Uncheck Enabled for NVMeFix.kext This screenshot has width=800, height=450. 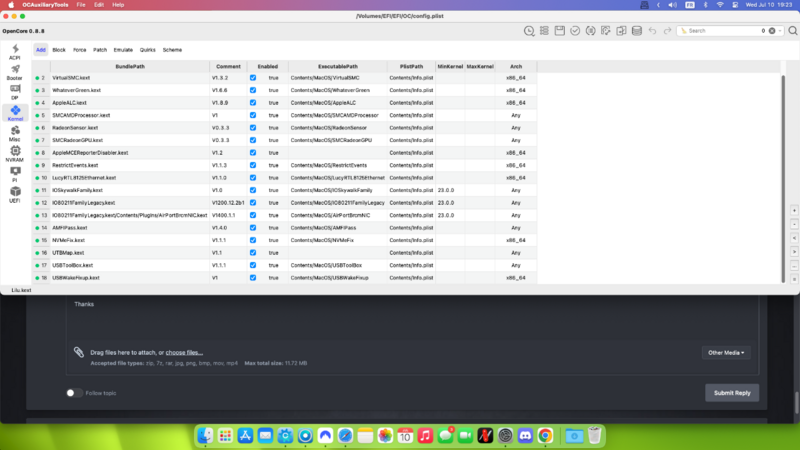253,240
